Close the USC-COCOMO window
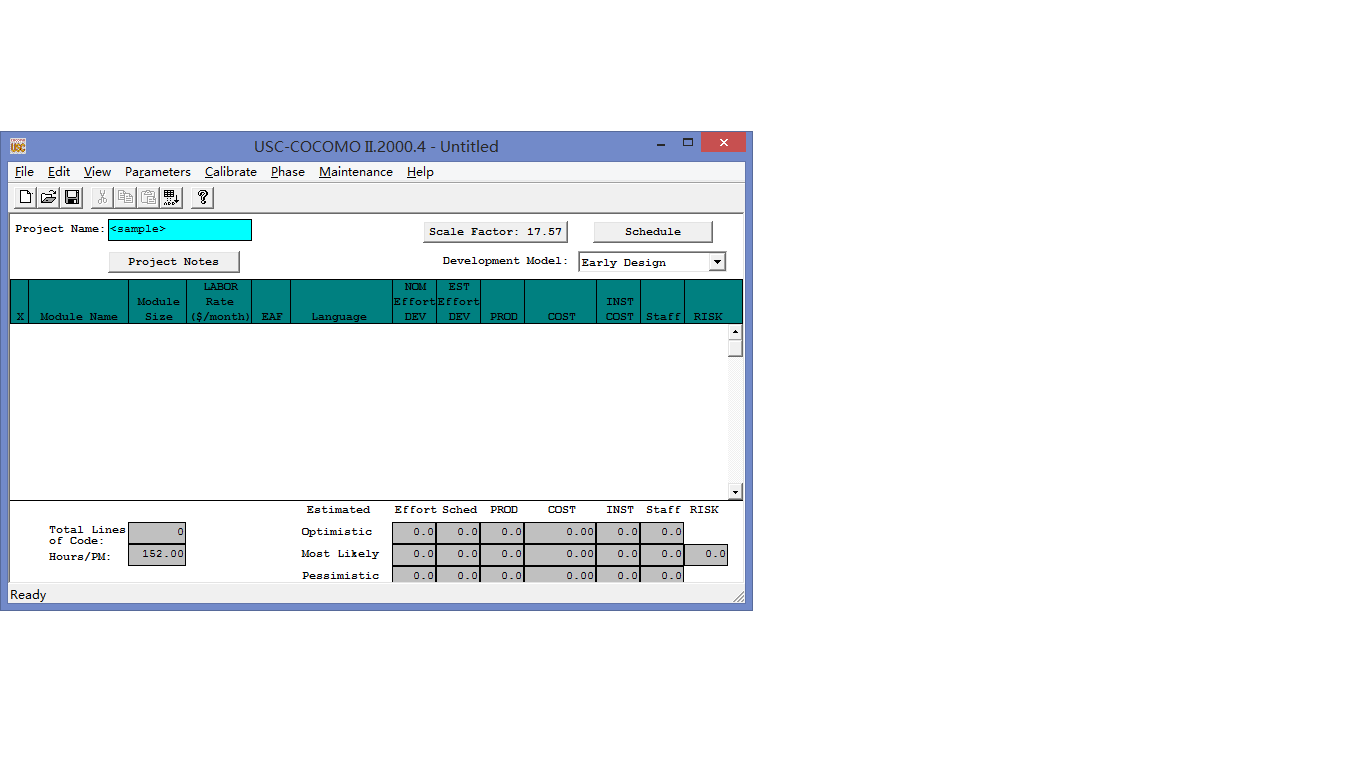Viewport: 1366px width, 768px height. 723,142
